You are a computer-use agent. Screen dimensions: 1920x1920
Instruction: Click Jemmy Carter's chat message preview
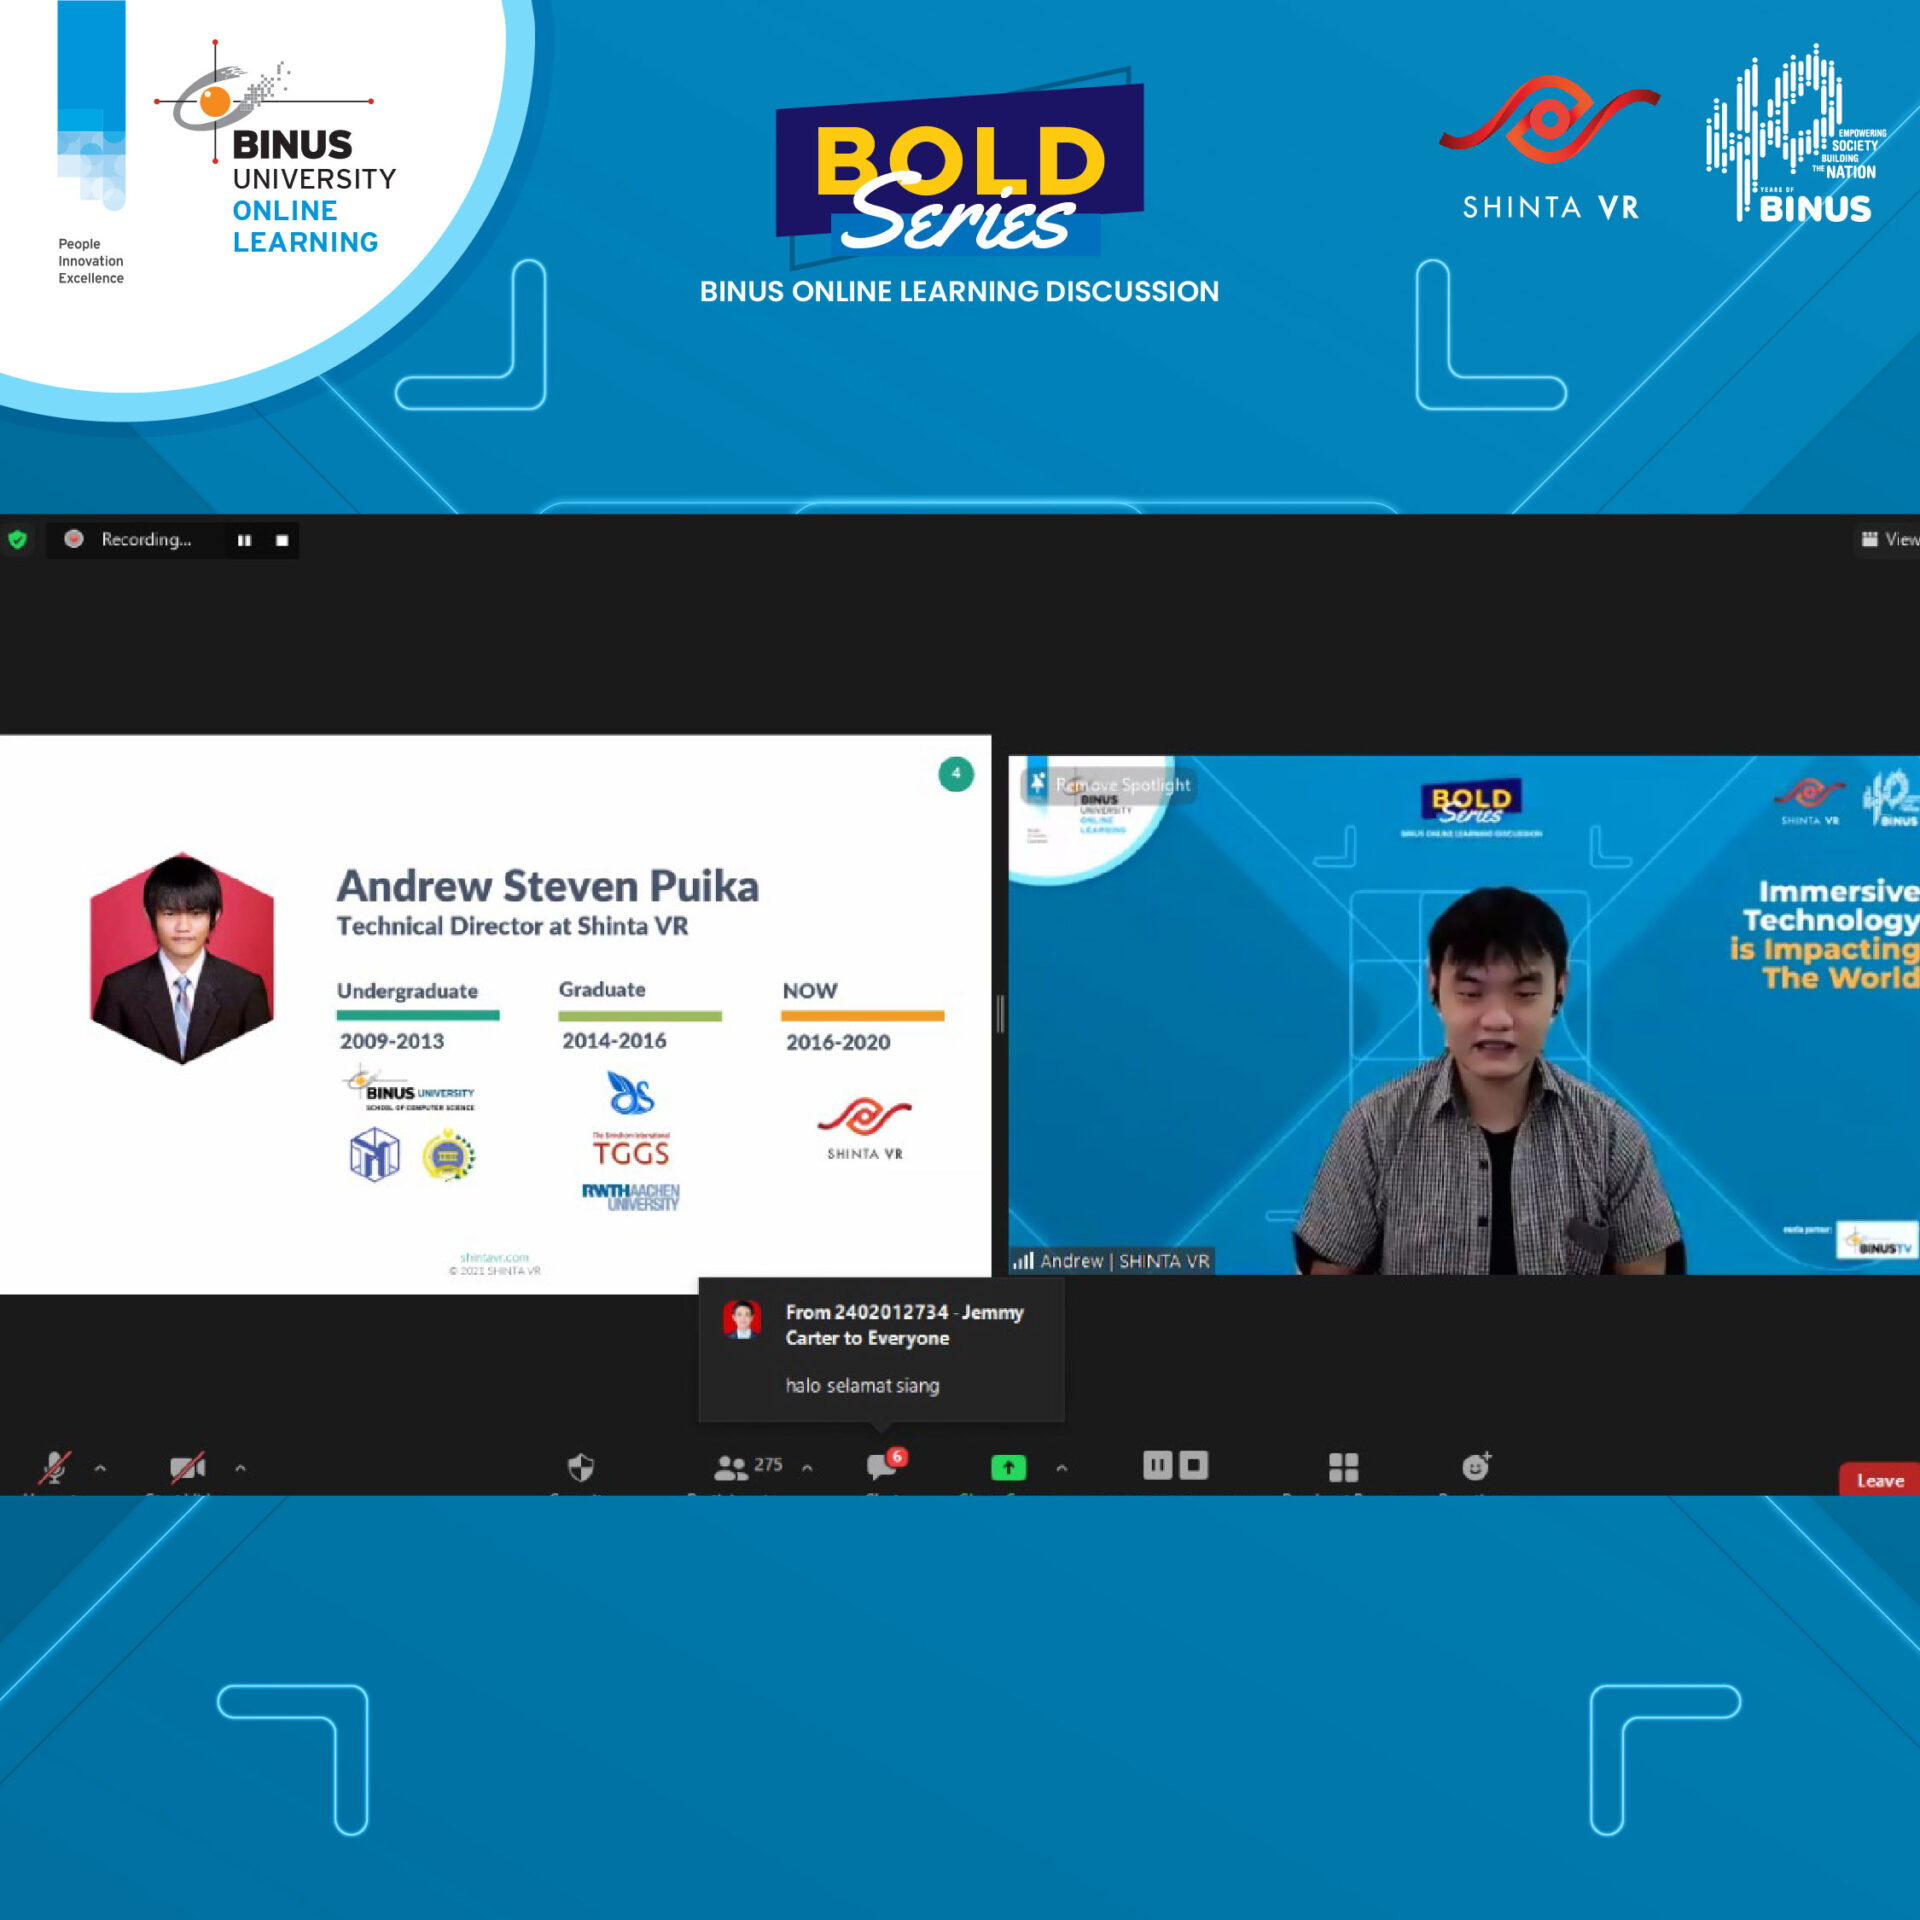tap(880, 1350)
